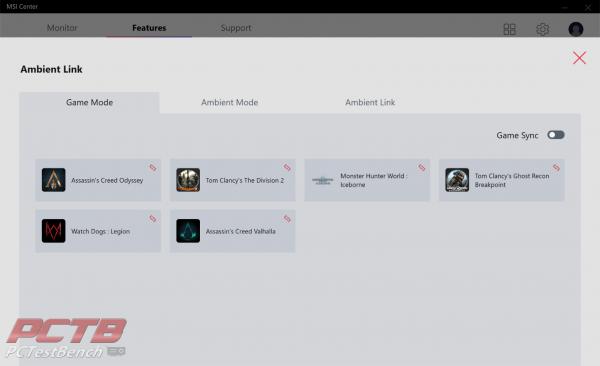Select the Watch Dogs Legion game thumbnail
Screen dimensions: 600x366
click(x=54, y=231)
